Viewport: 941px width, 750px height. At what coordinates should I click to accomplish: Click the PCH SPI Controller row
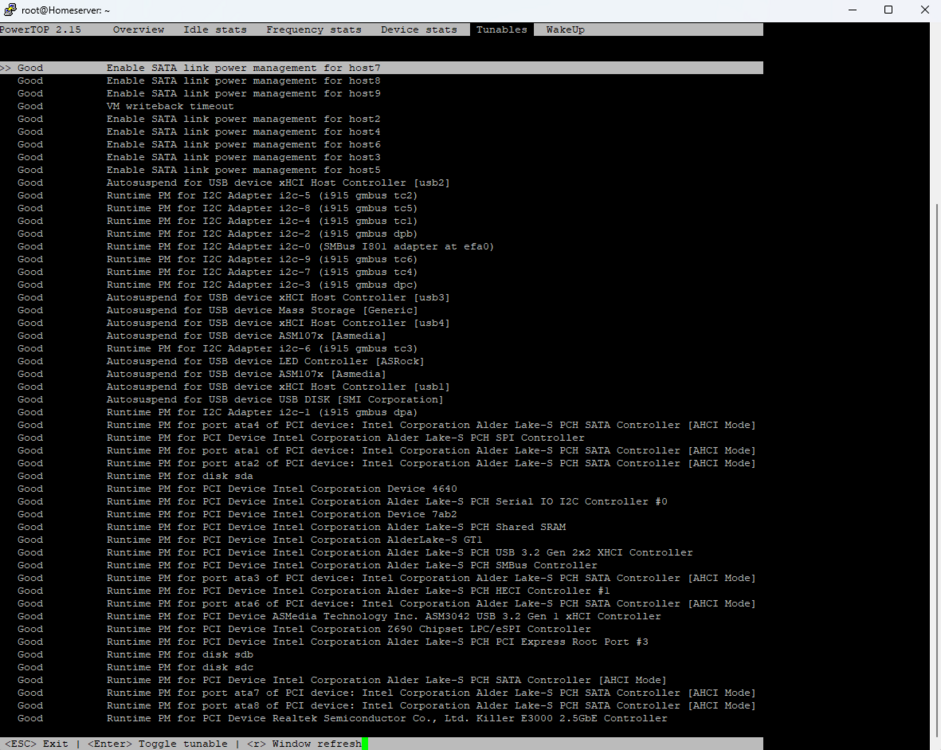(x=301, y=438)
